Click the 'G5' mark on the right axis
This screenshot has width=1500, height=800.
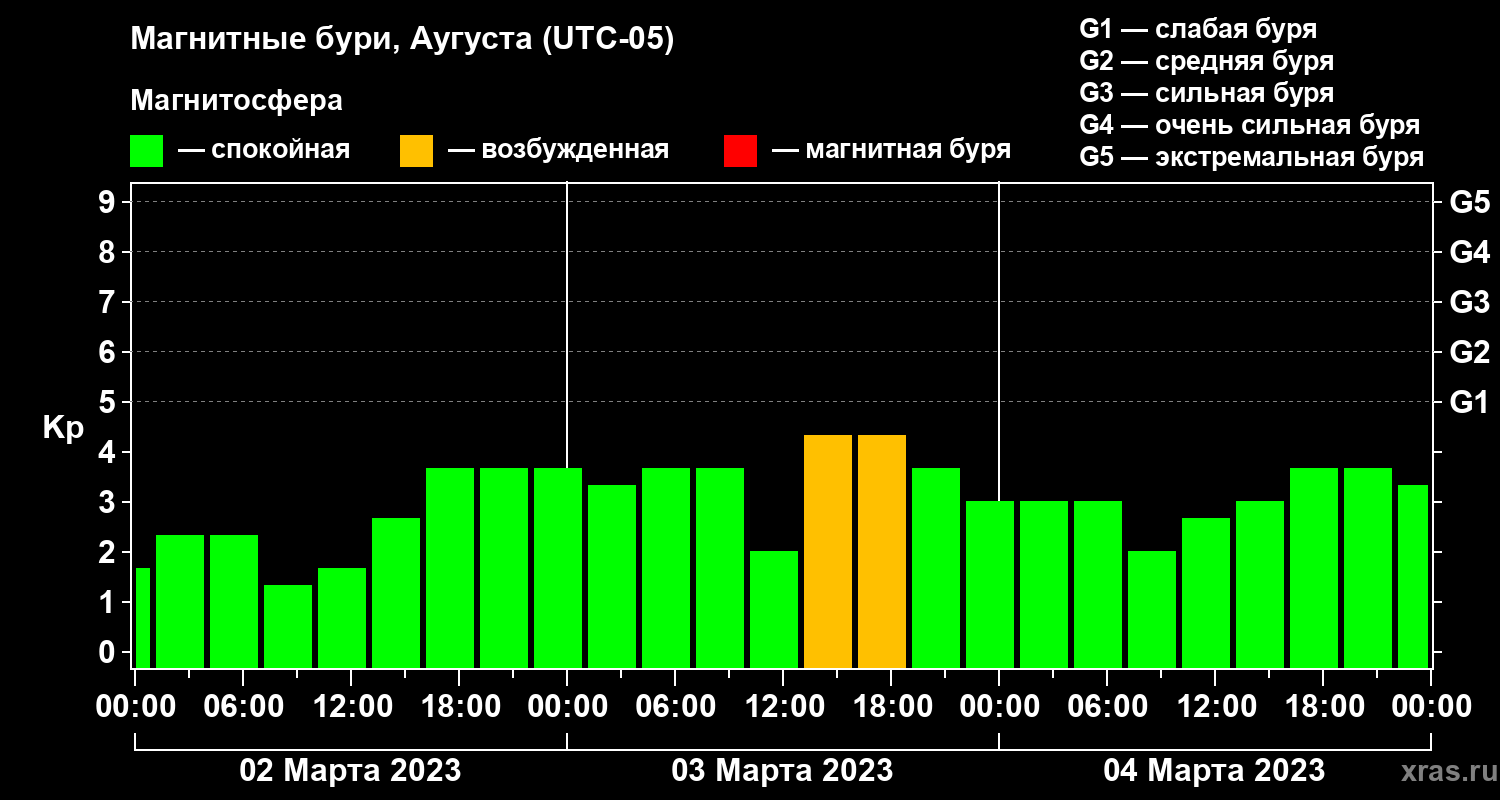point(1469,202)
